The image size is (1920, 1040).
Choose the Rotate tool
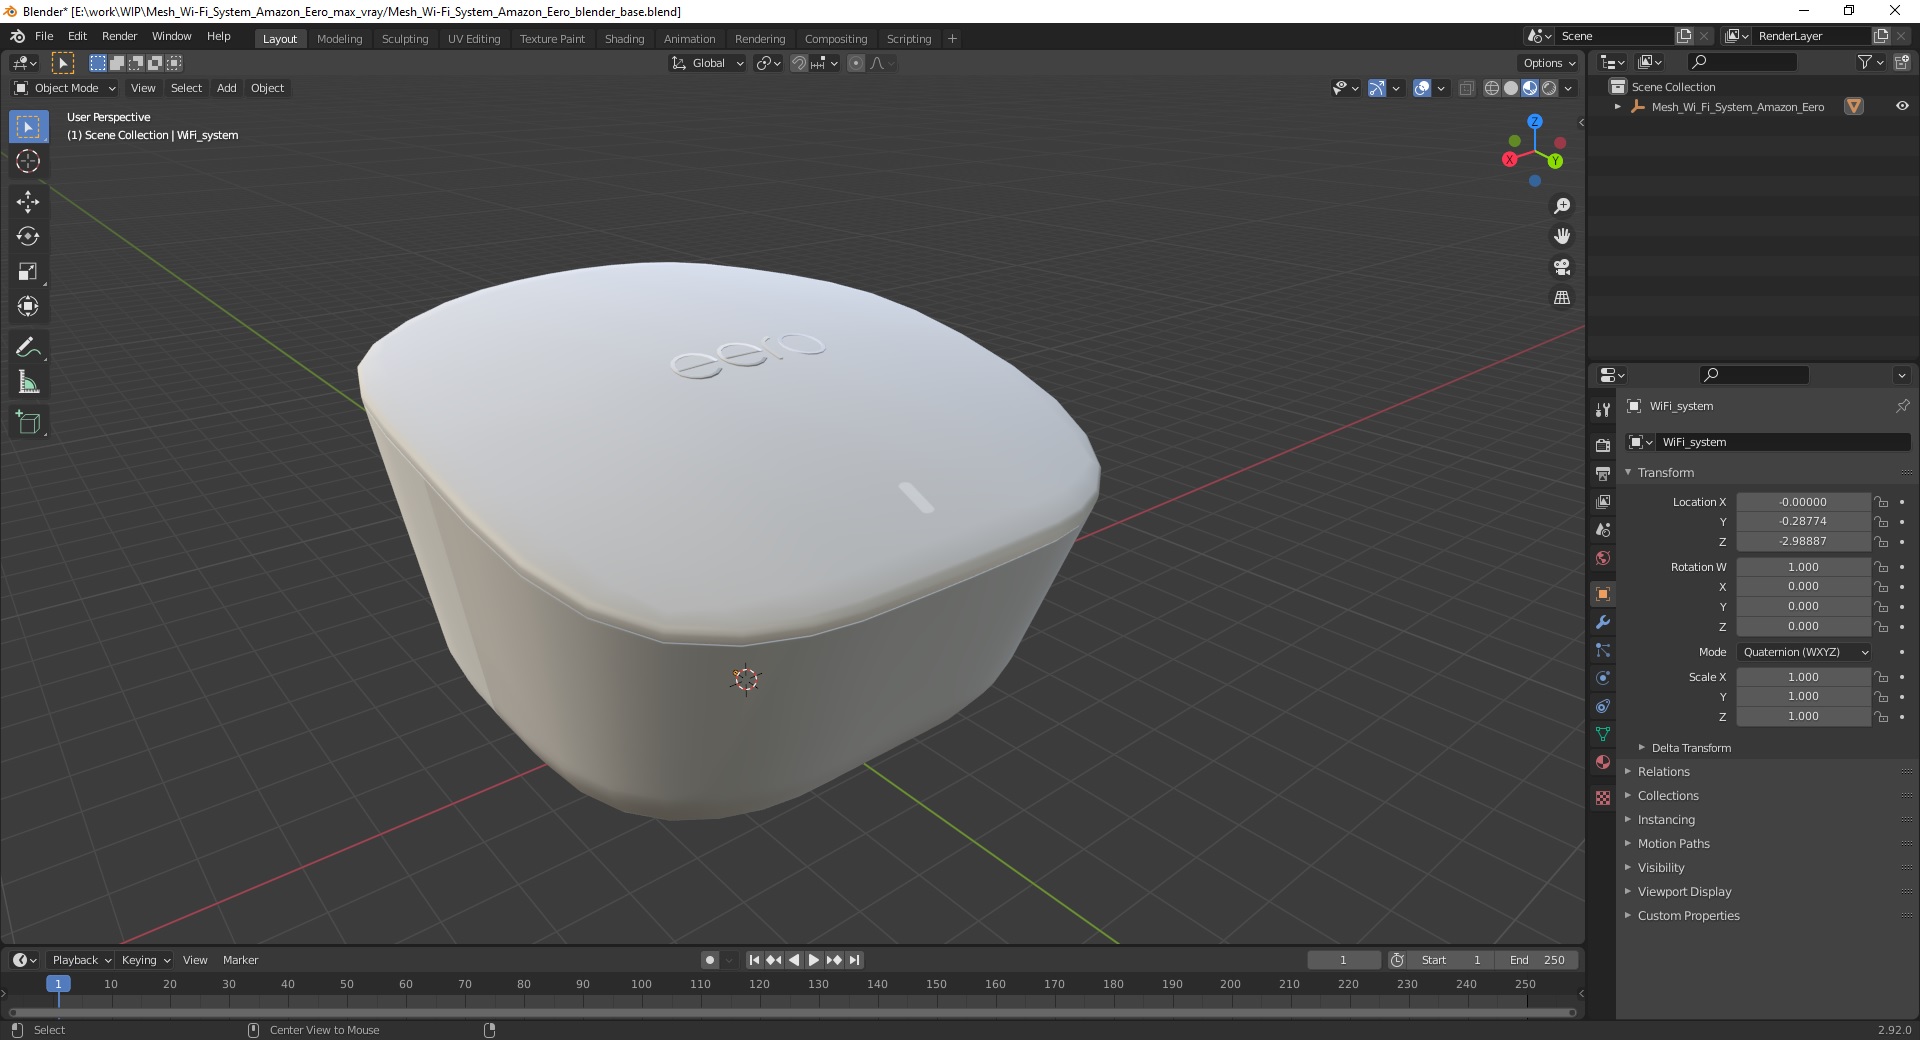pyautogui.click(x=28, y=237)
